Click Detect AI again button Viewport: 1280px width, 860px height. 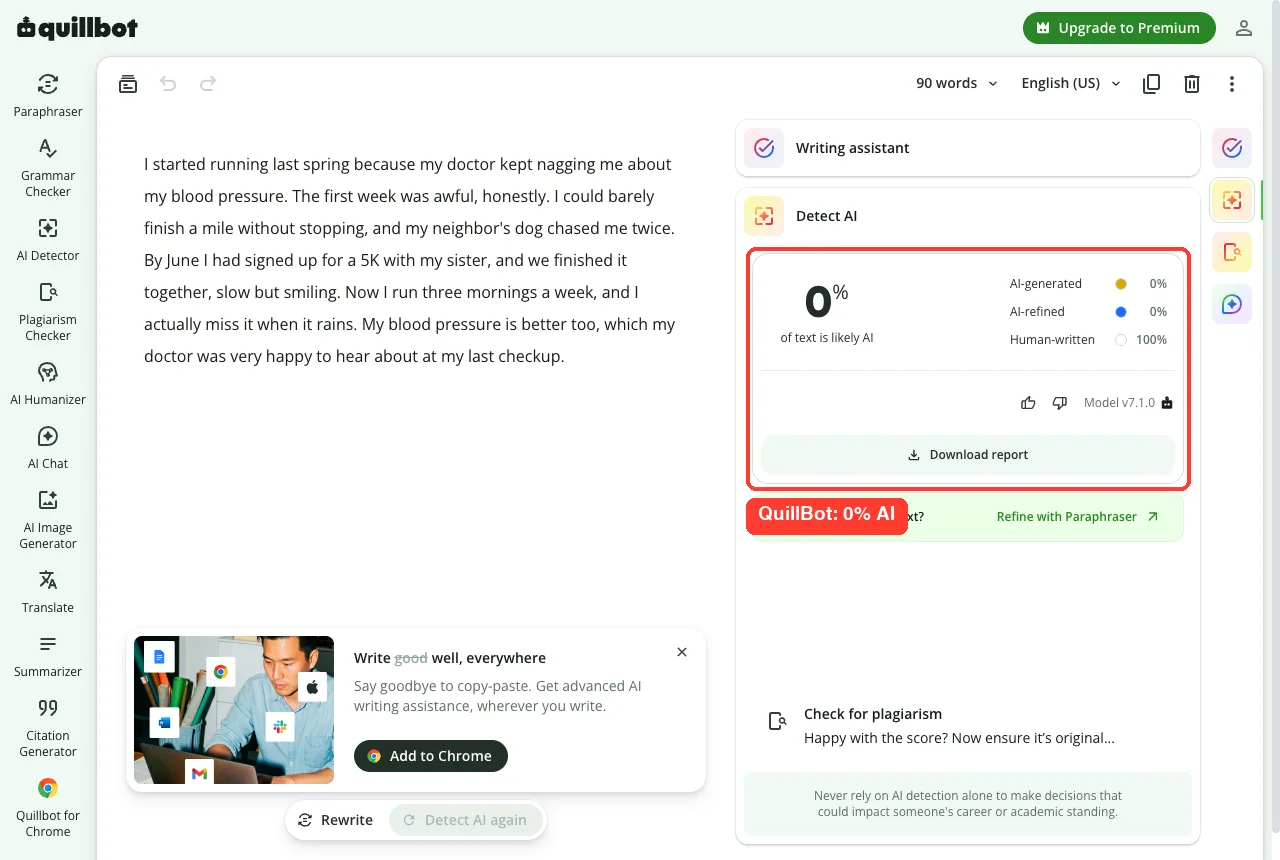[x=465, y=820]
